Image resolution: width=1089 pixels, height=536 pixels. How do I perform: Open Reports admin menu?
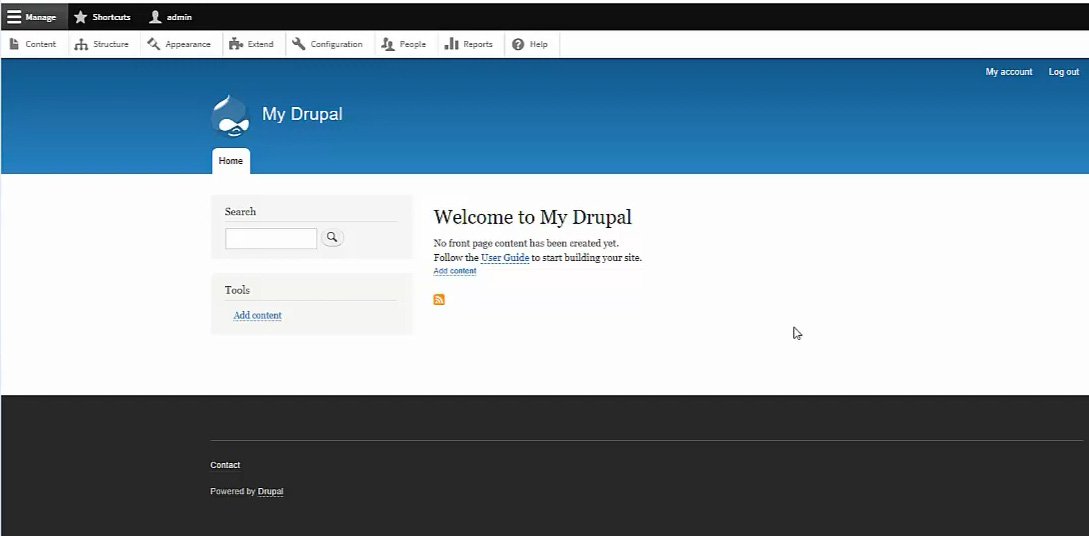(x=469, y=44)
